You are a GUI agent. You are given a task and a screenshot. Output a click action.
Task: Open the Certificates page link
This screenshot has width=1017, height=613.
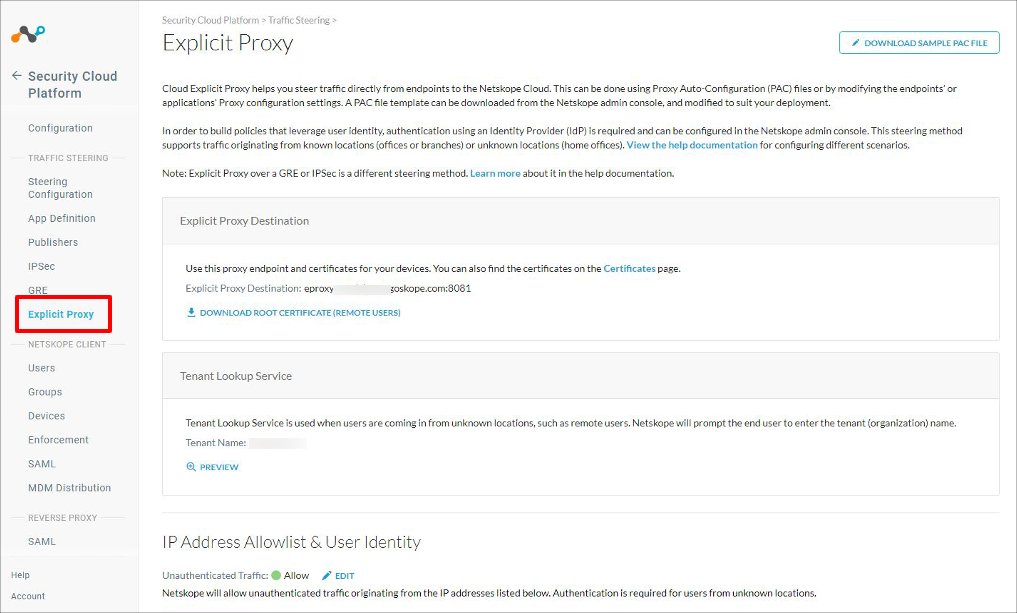(x=629, y=269)
